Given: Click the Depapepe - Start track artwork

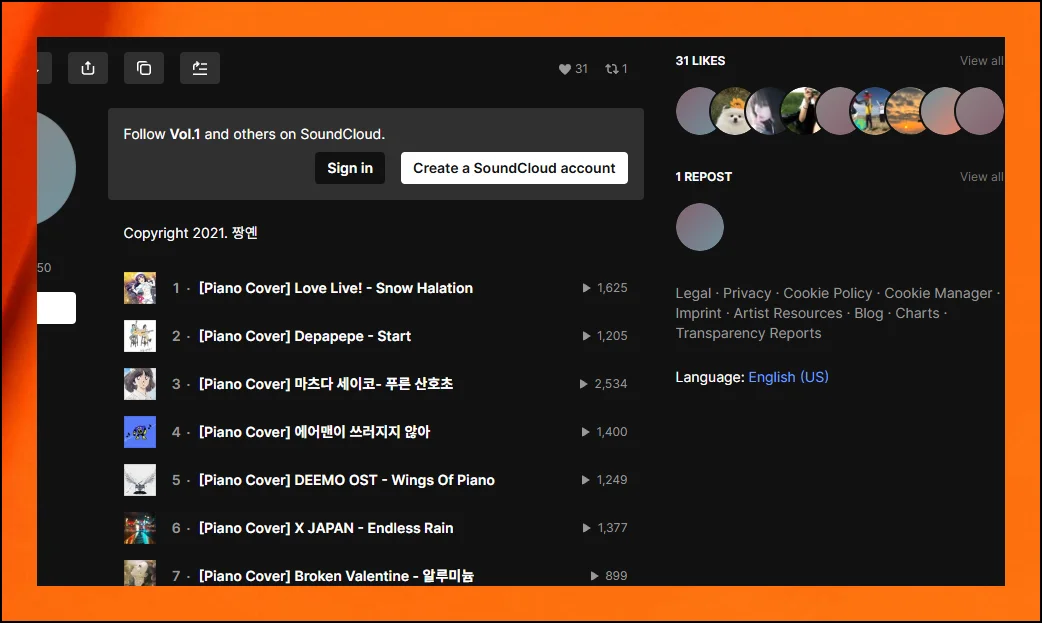Looking at the screenshot, I should point(140,336).
